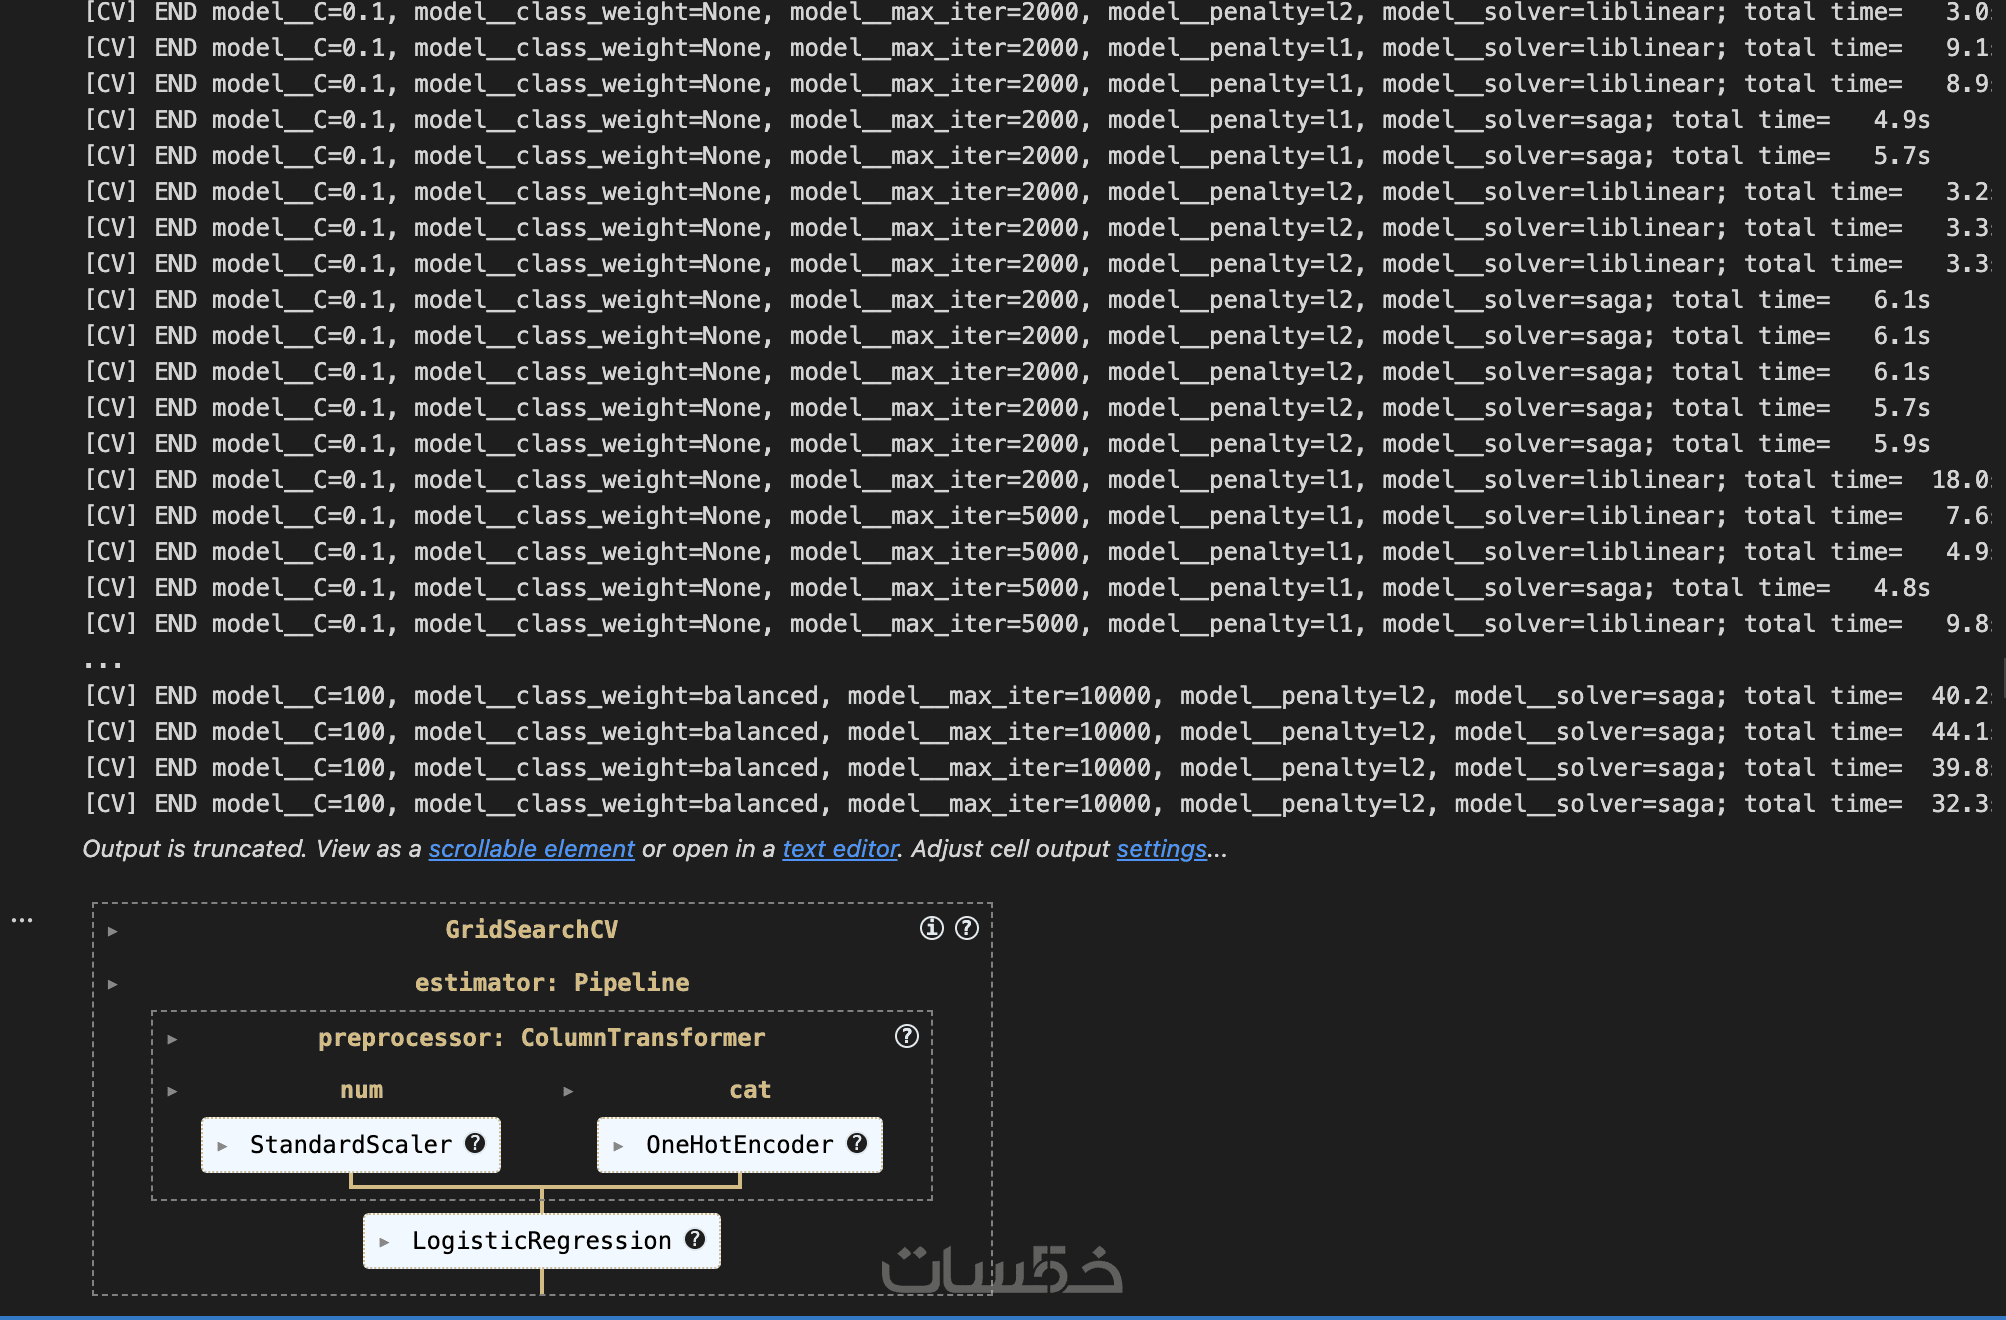
Task: Click LogisticRegression help question mark icon
Action: tap(695, 1239)
